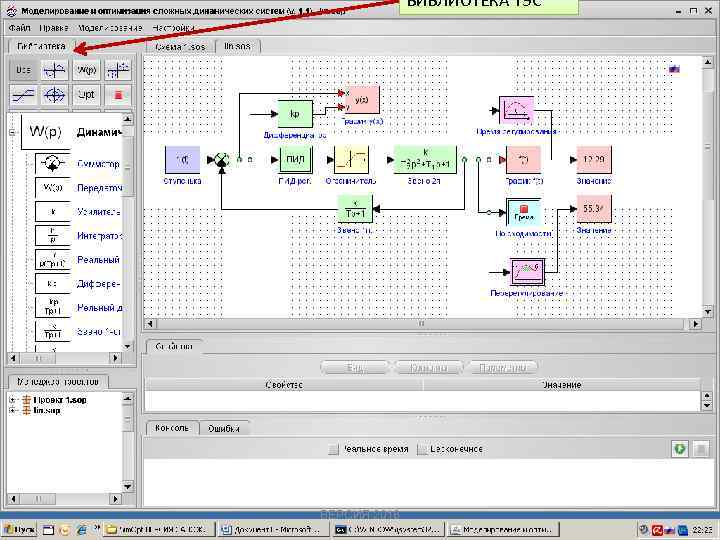720x540 pixels.
Task: Select the summing junction in the schematic
Action: [x=222, y=160]
